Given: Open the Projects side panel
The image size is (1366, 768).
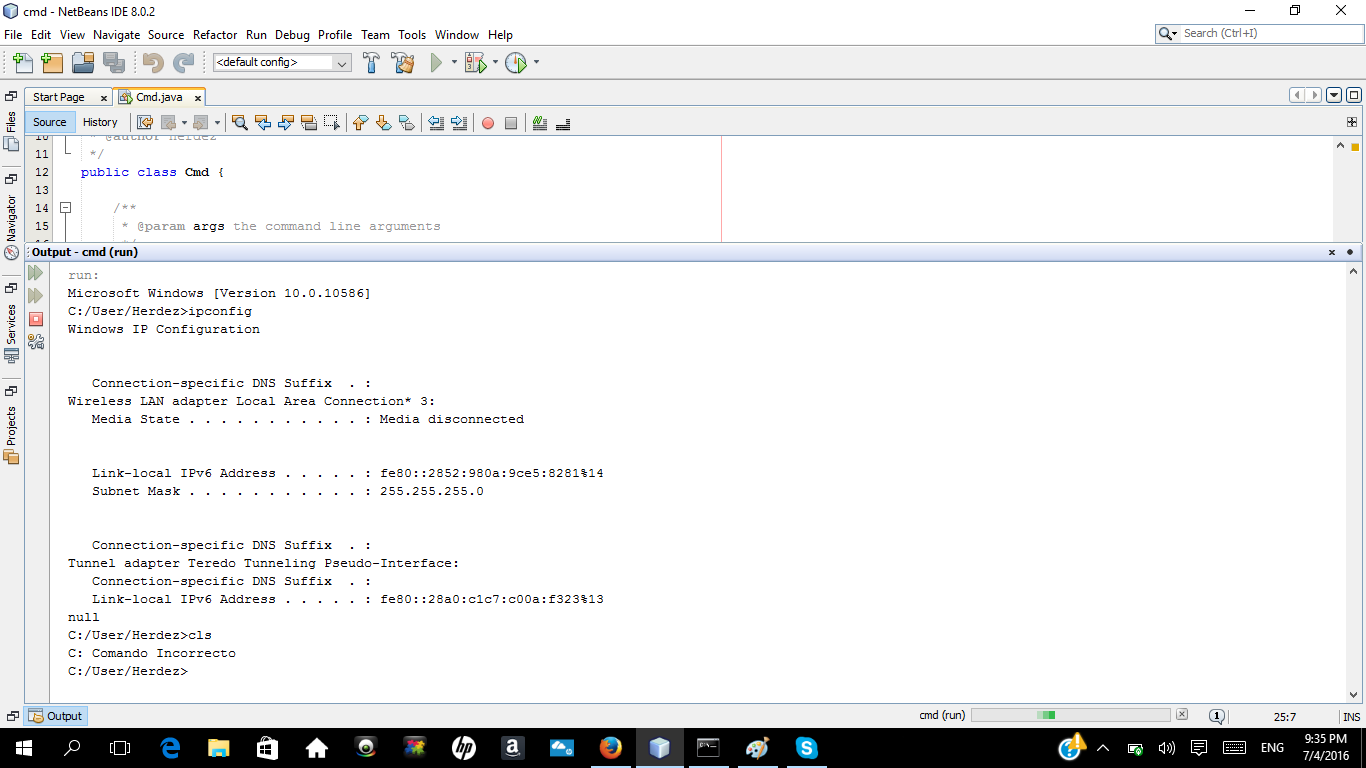Looking at the screenshot, I should 11,435.
